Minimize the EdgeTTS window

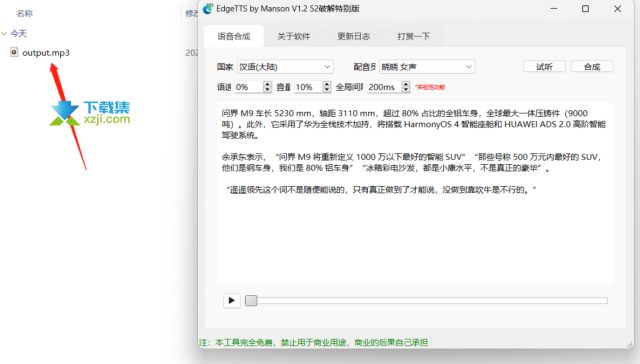point(554,9)
